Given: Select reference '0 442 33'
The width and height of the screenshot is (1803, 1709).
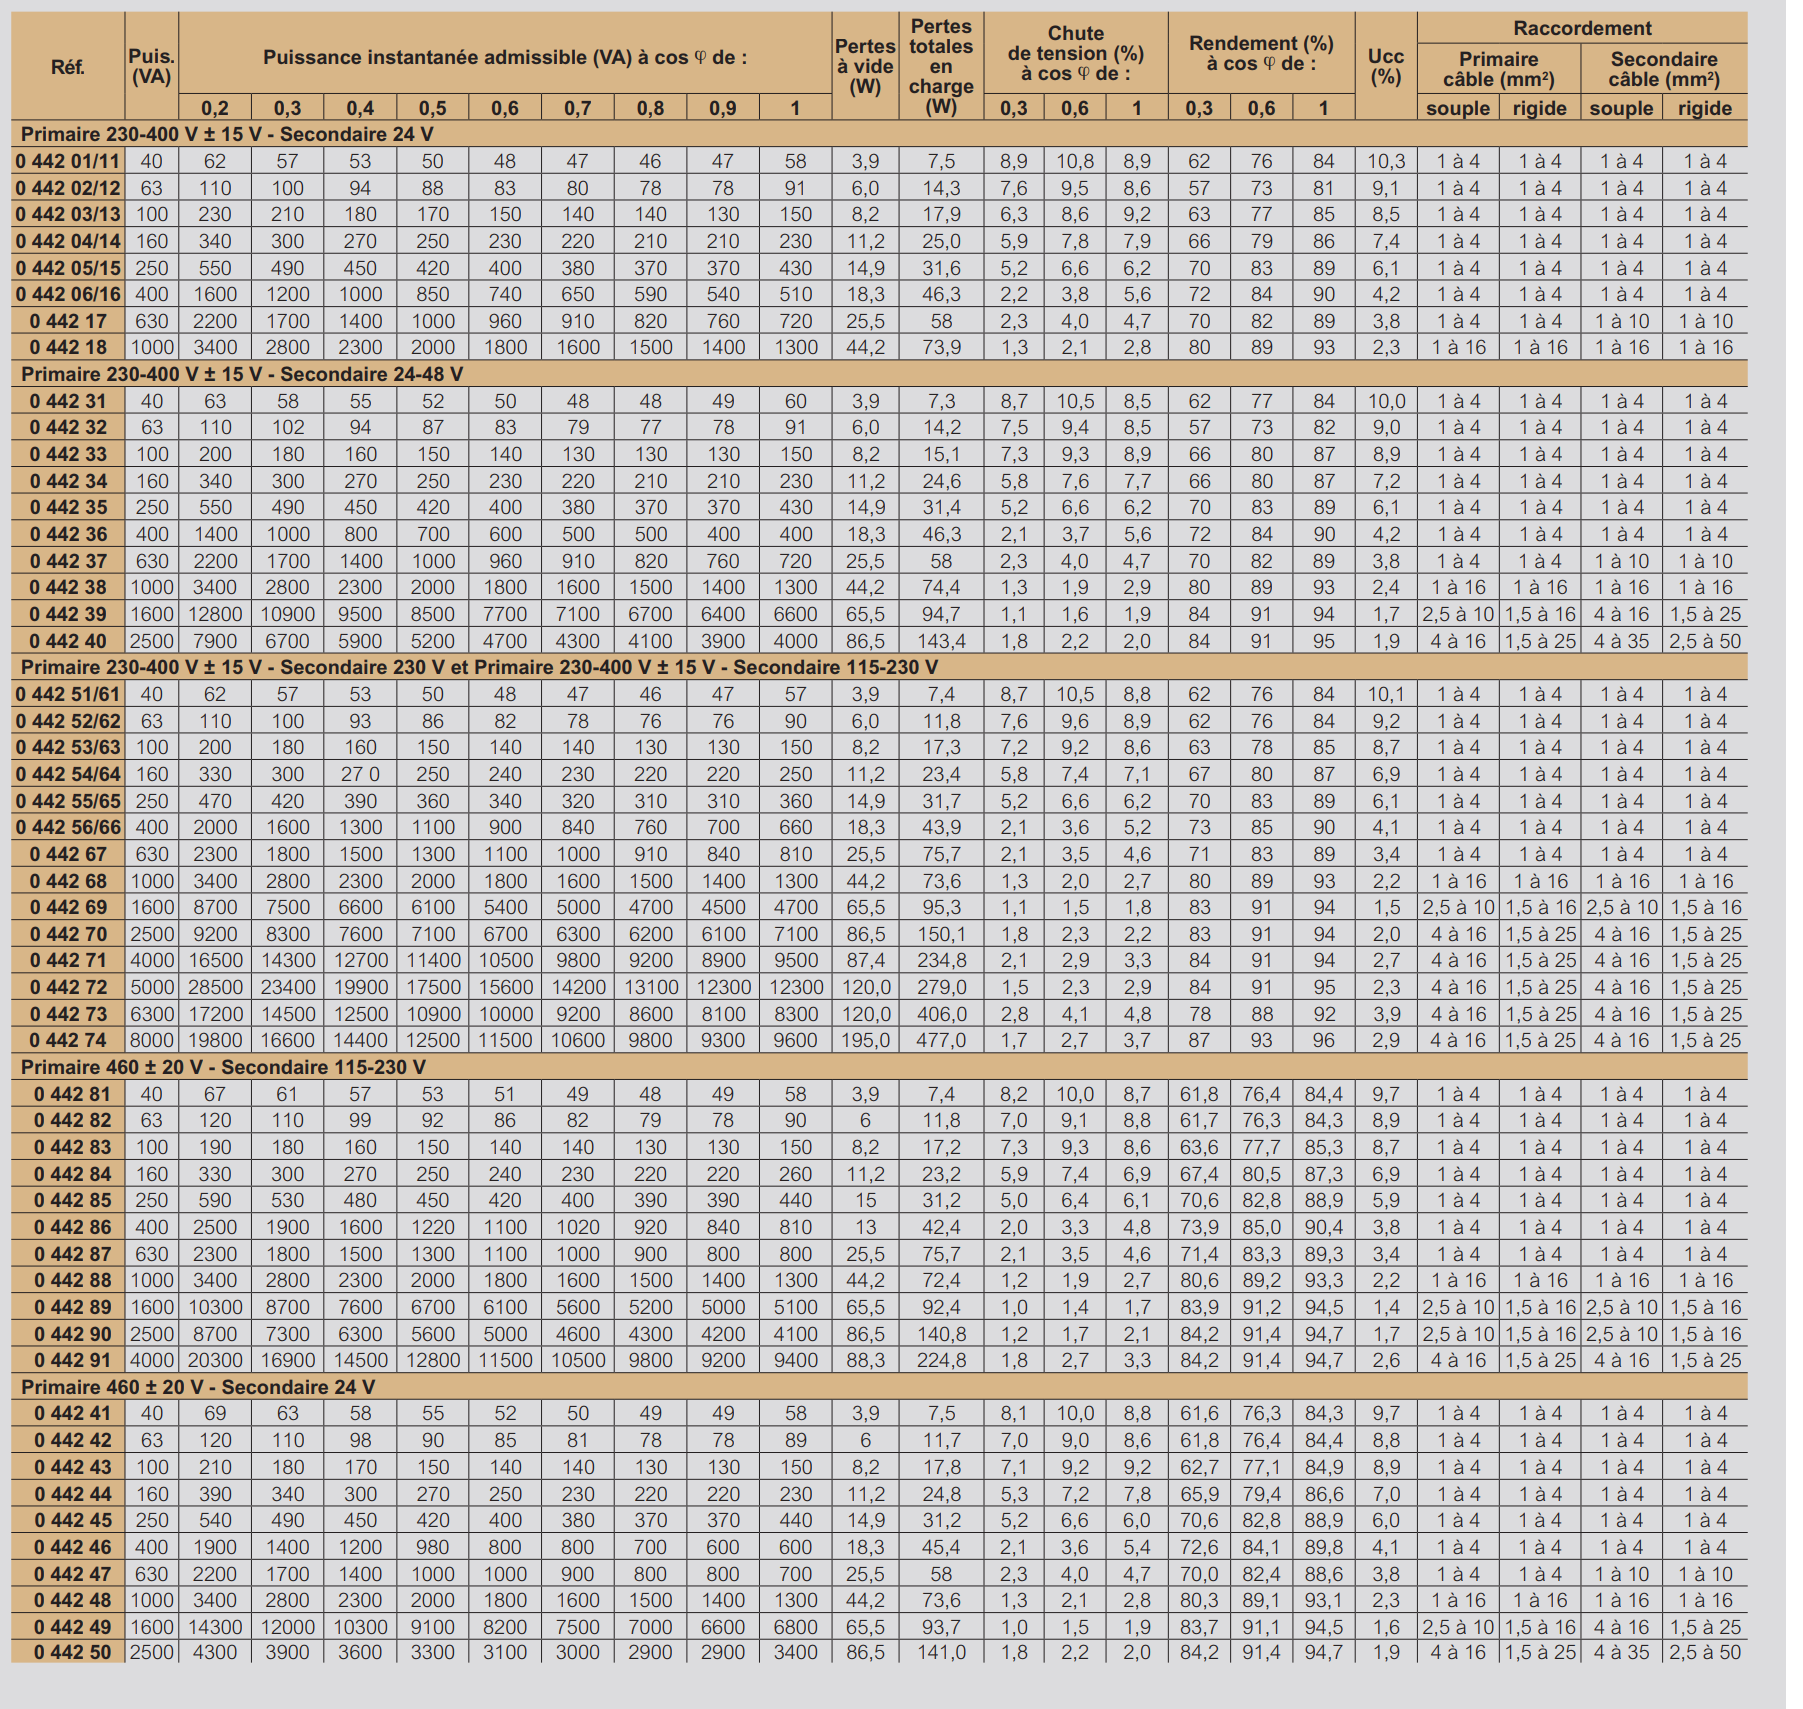Looking at the screenshot, I should tap(68, 454).
